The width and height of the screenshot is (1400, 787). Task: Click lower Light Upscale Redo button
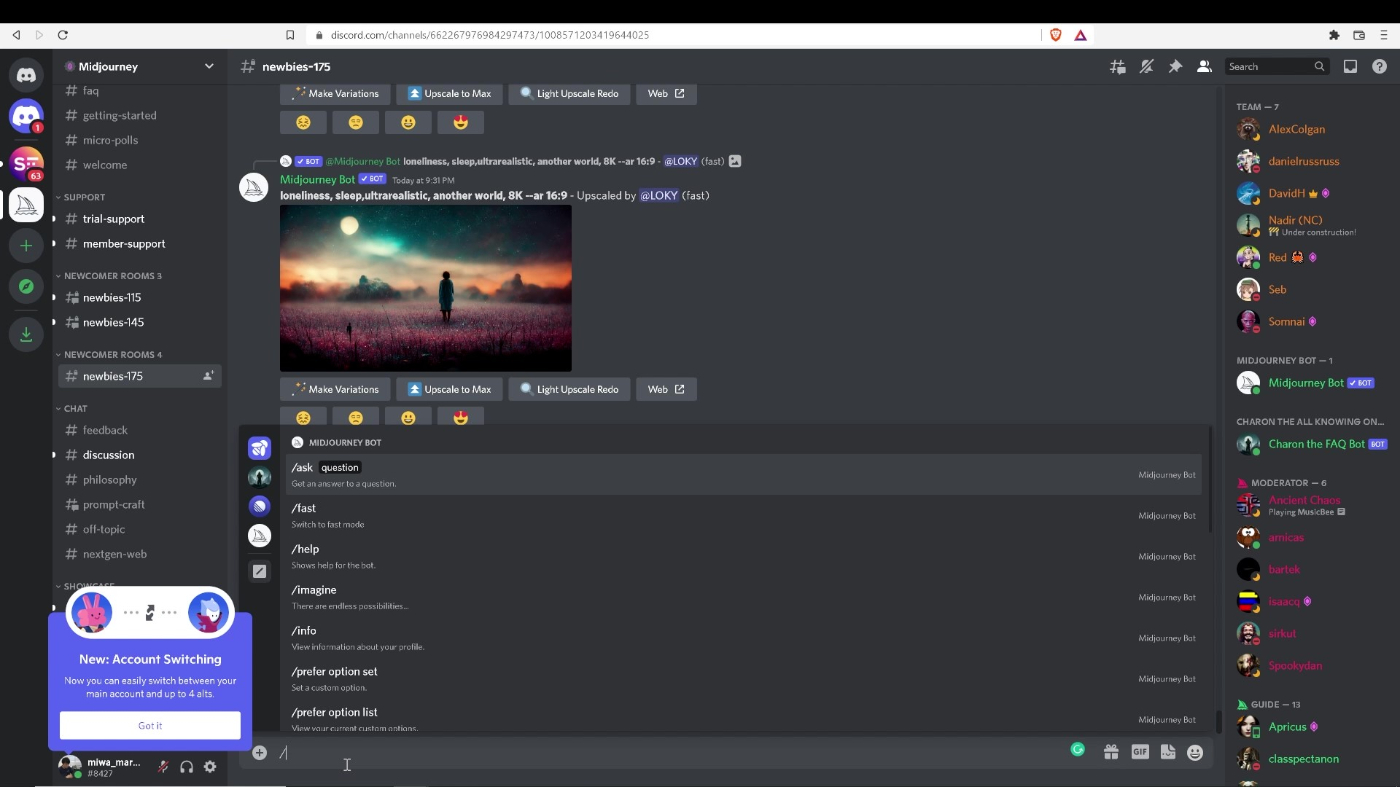click(569, 389)
